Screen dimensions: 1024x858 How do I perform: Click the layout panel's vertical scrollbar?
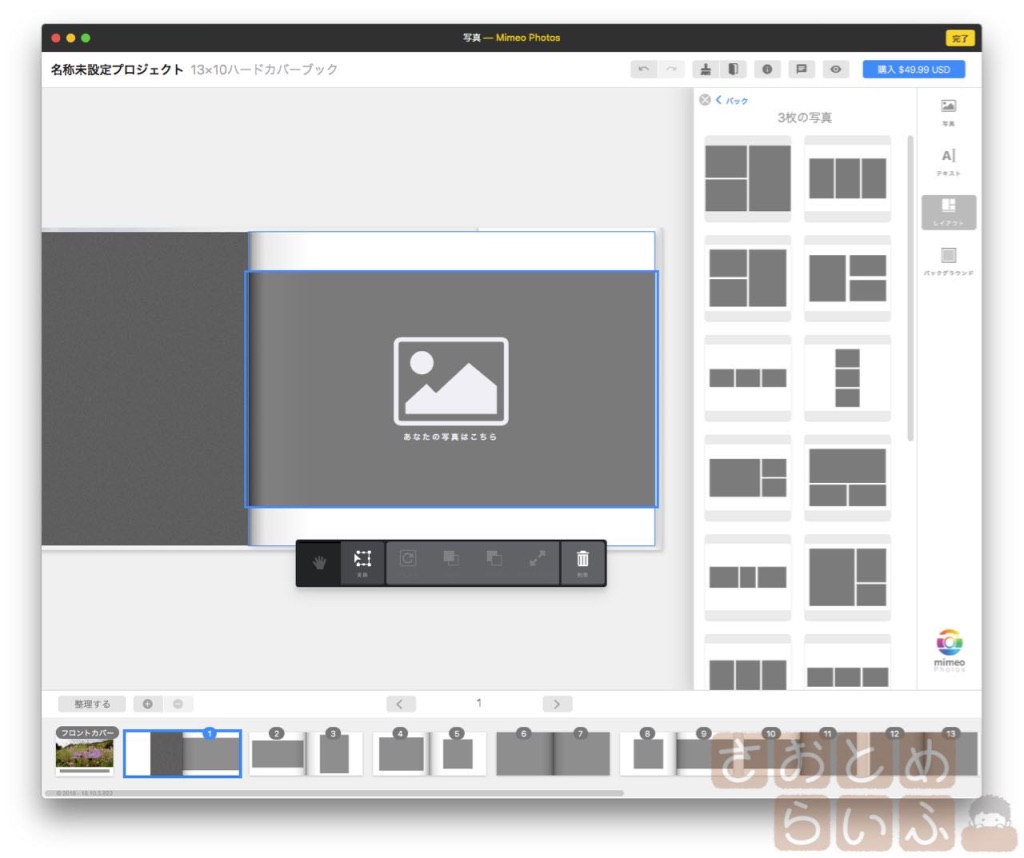click(x=910, y=288)
